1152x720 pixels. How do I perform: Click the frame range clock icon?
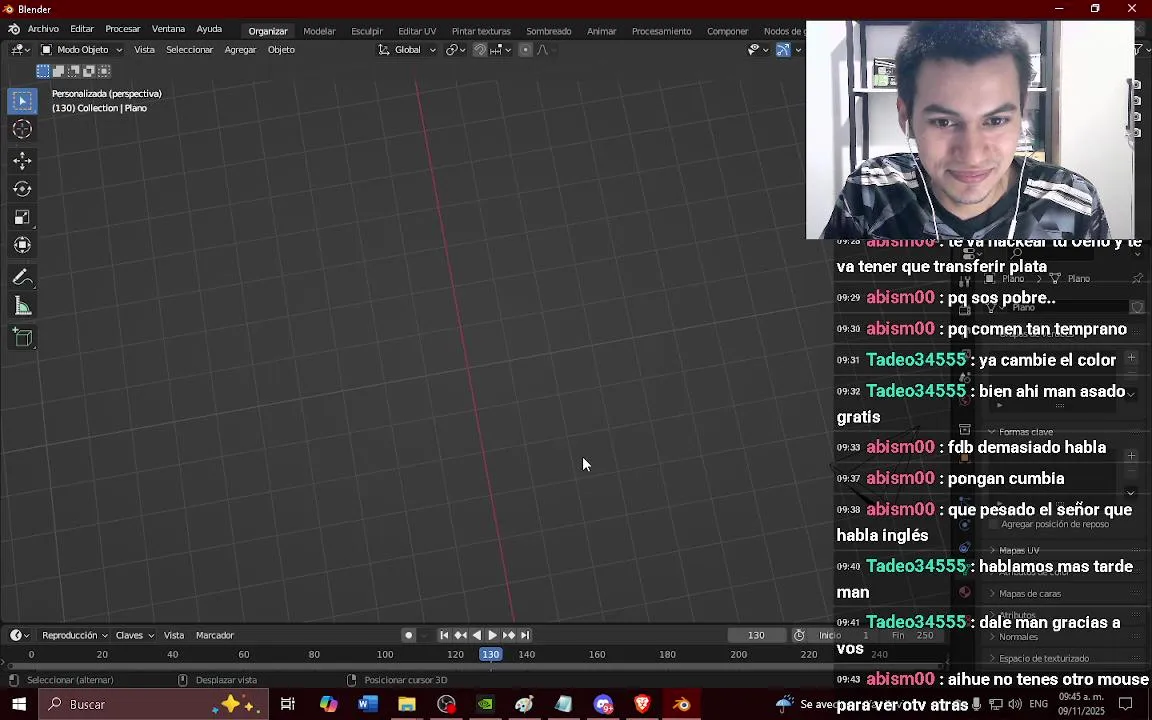point(799,636)
